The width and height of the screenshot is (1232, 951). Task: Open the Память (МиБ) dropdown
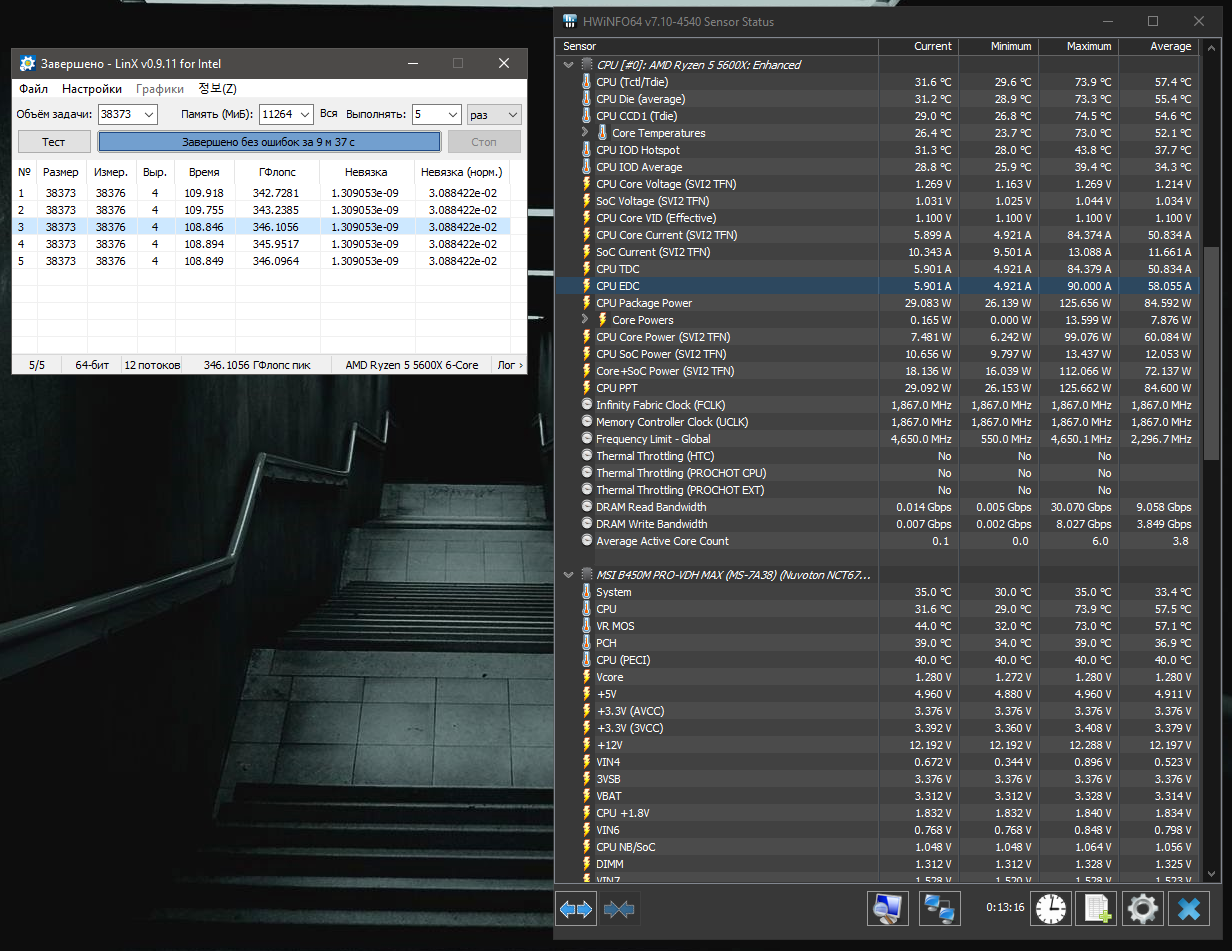coord(305,115)
